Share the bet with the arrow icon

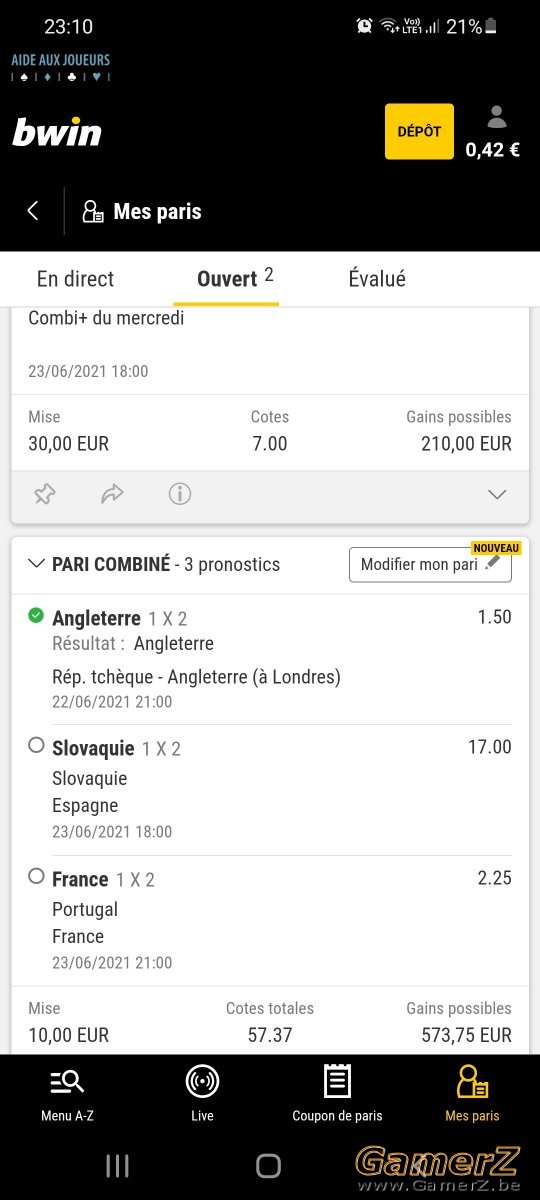point(112,494)
